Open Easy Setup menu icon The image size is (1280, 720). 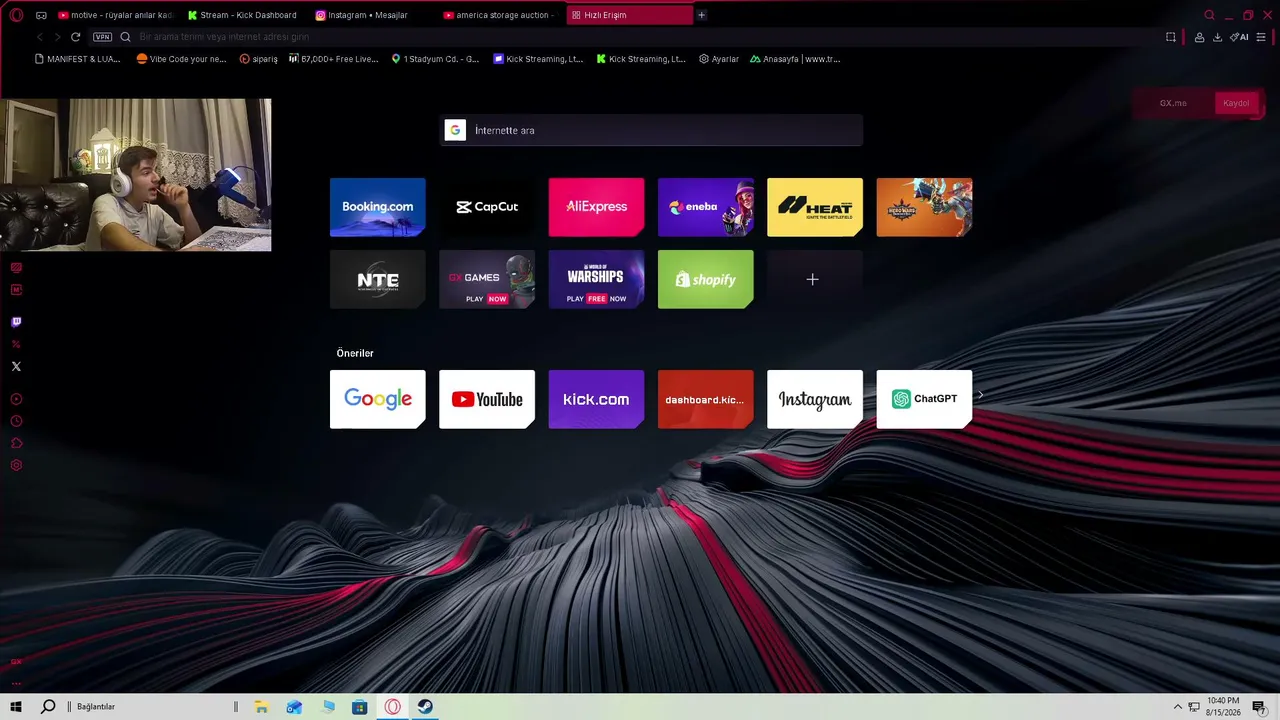point(1262,37)
